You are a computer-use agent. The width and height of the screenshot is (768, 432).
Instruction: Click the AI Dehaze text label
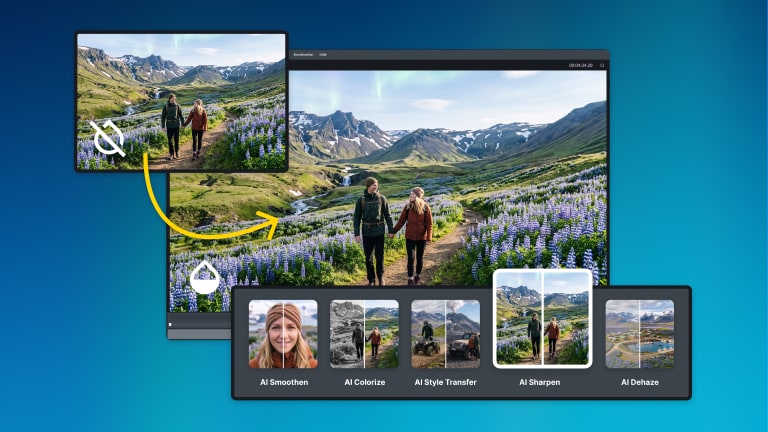[640, 382]
